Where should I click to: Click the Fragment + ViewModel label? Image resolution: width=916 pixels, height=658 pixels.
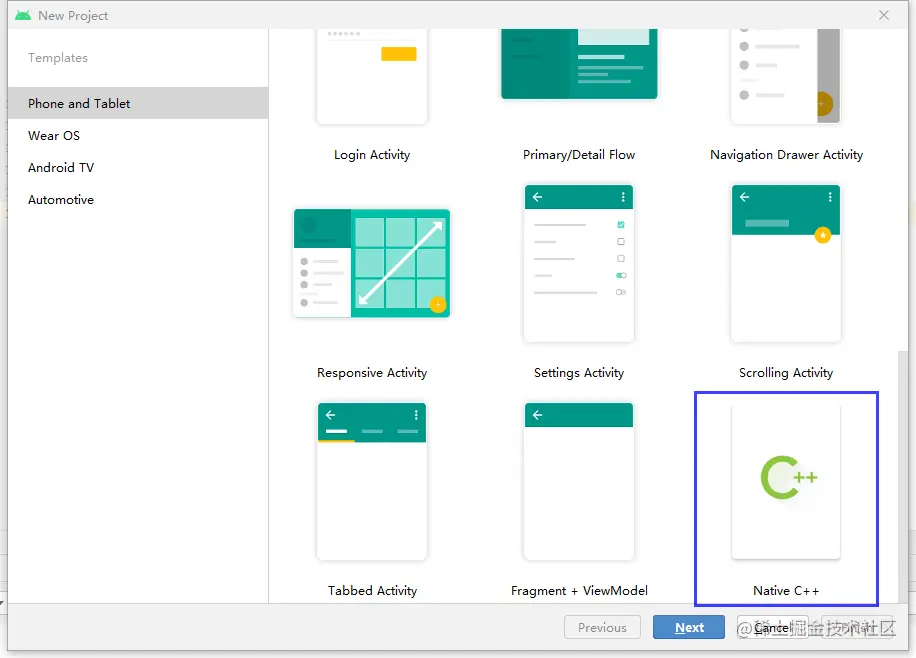(579, 591)
